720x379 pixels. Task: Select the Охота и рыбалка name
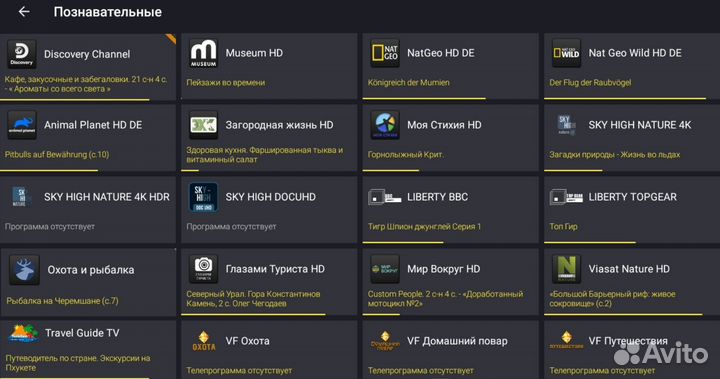point(91,270)
